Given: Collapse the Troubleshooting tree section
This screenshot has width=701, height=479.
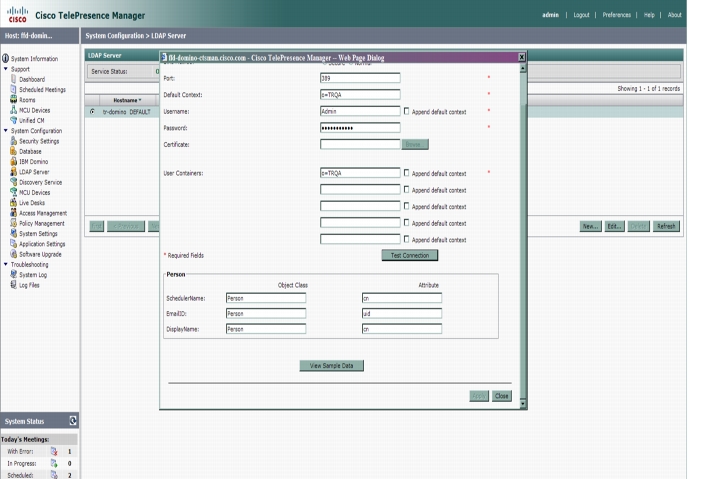Looking at the screenshot, I should 6,264.
